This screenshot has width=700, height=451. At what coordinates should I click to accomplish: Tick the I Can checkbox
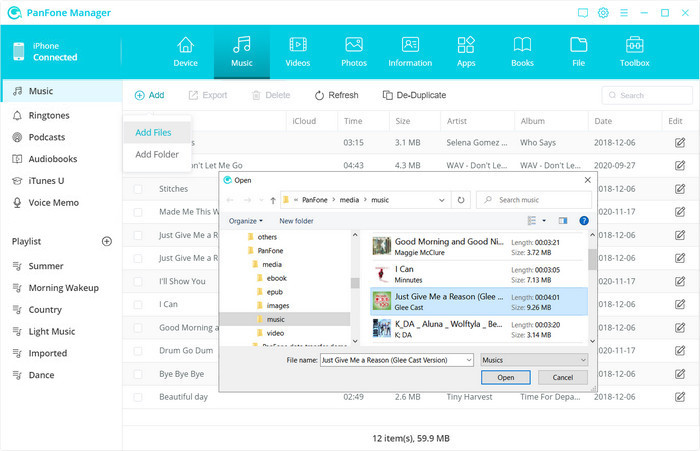tap(138, 305)
